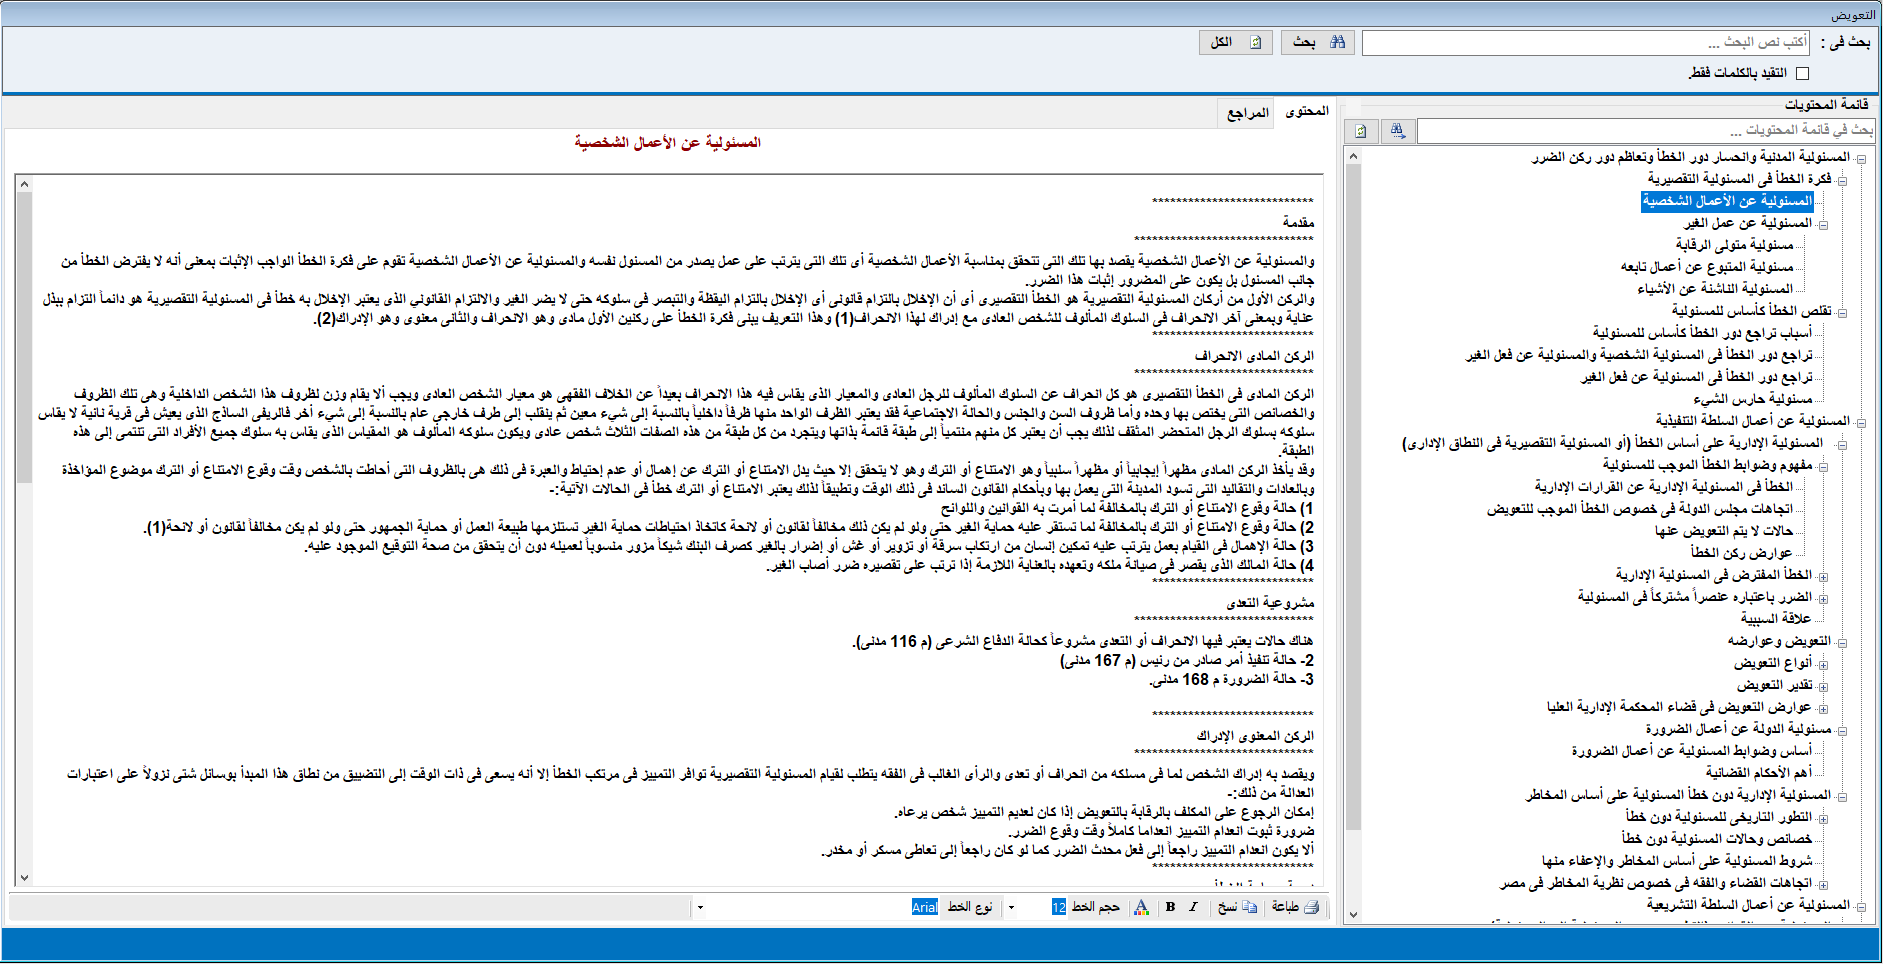This screenshot has height=964, width=1883.
Task: Open the حجم الخط font size dropdown
Action: pos(1011,908)
